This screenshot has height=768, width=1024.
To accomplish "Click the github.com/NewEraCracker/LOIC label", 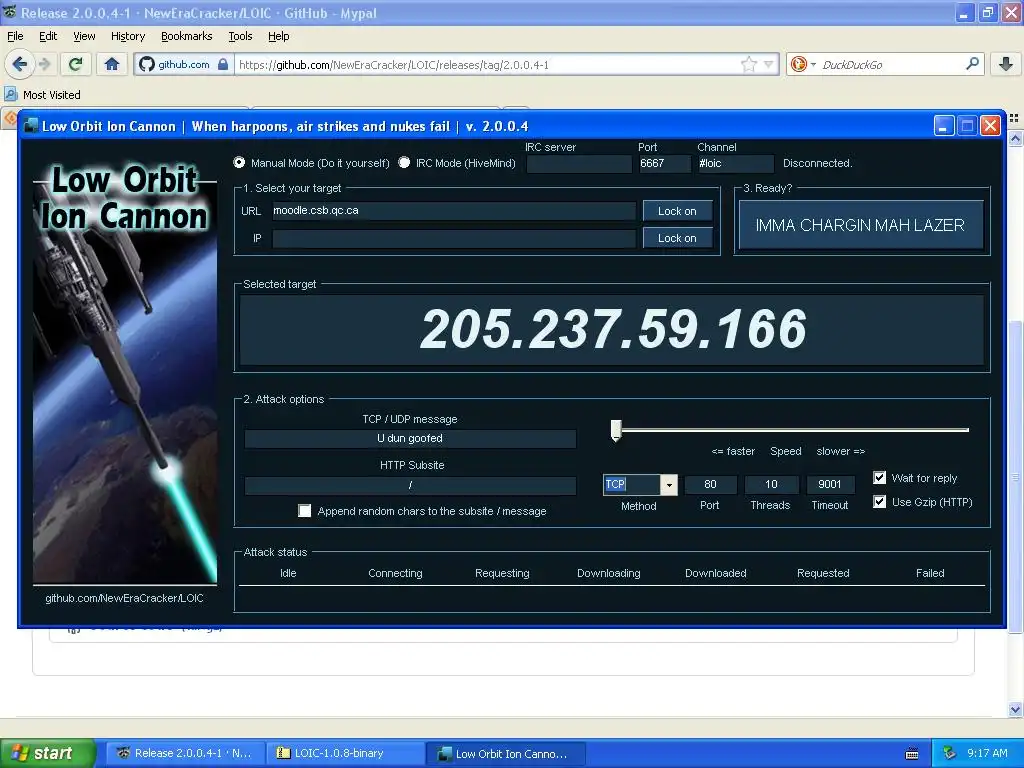I will [124, 598].
